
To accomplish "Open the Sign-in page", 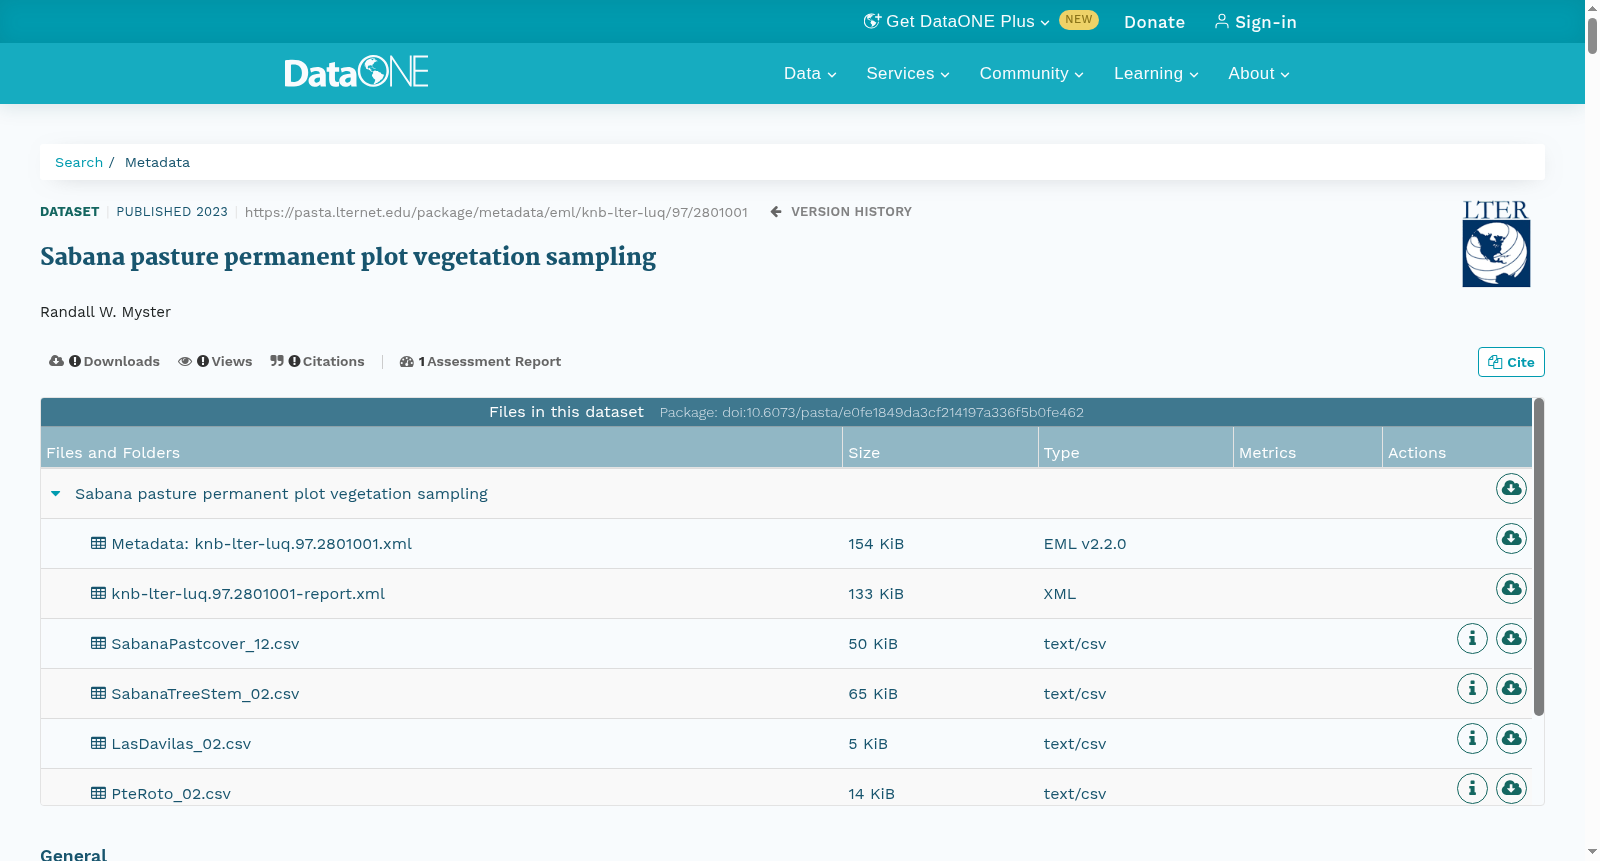I will pyautogui.click(x=1255, y=22).
